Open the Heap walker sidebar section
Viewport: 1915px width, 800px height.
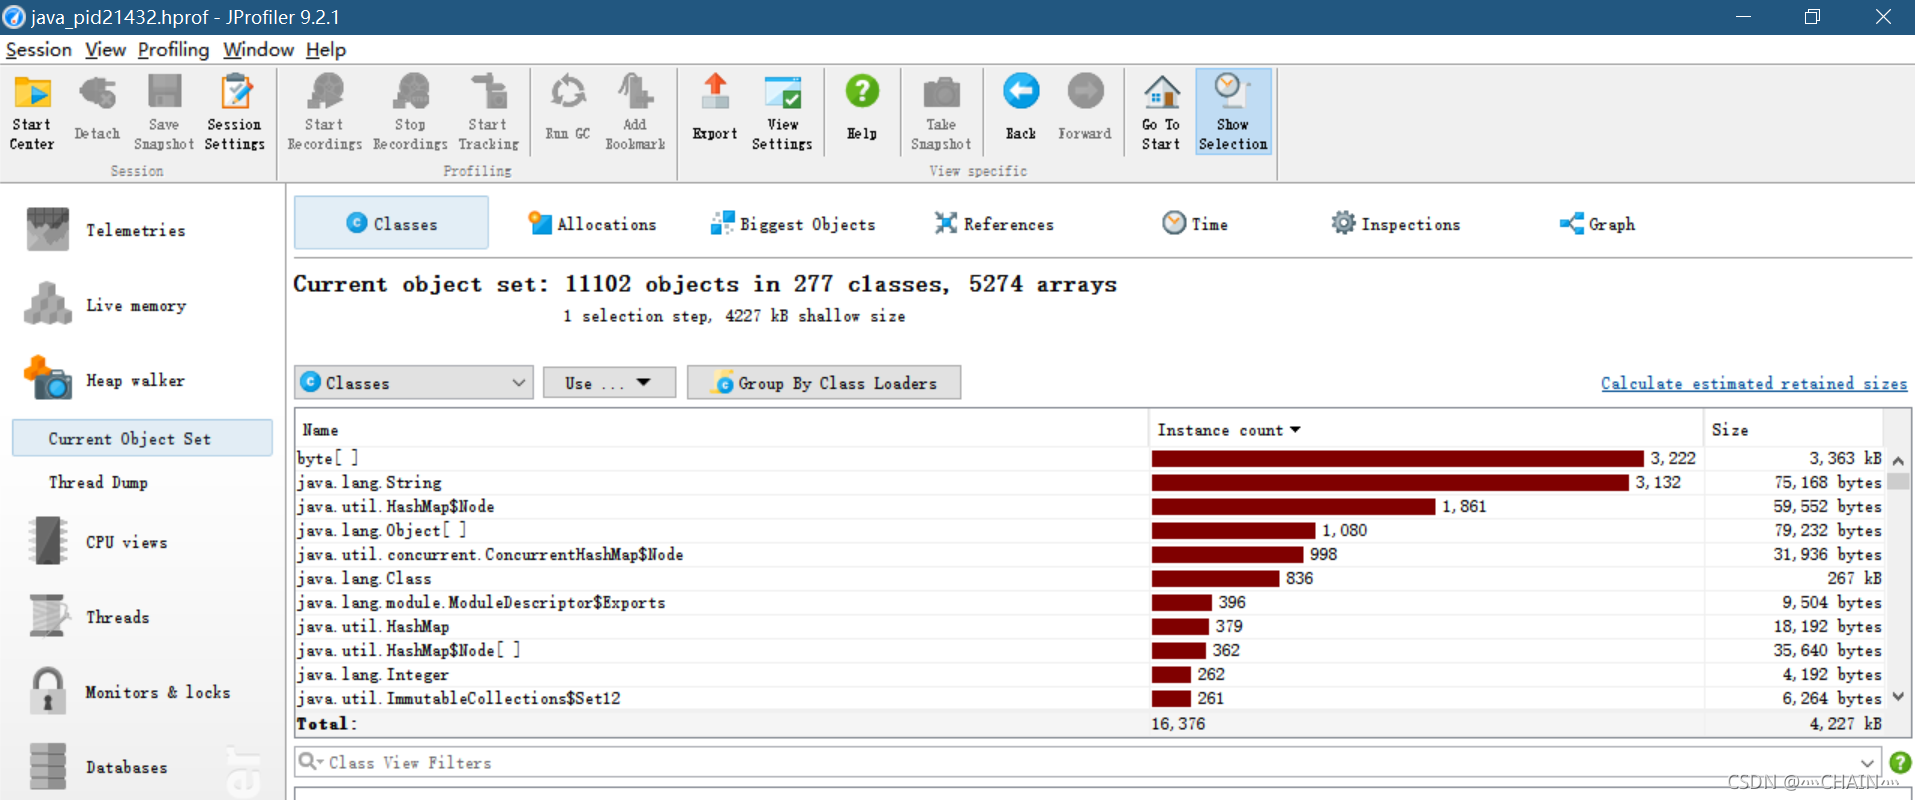point(105,380)
